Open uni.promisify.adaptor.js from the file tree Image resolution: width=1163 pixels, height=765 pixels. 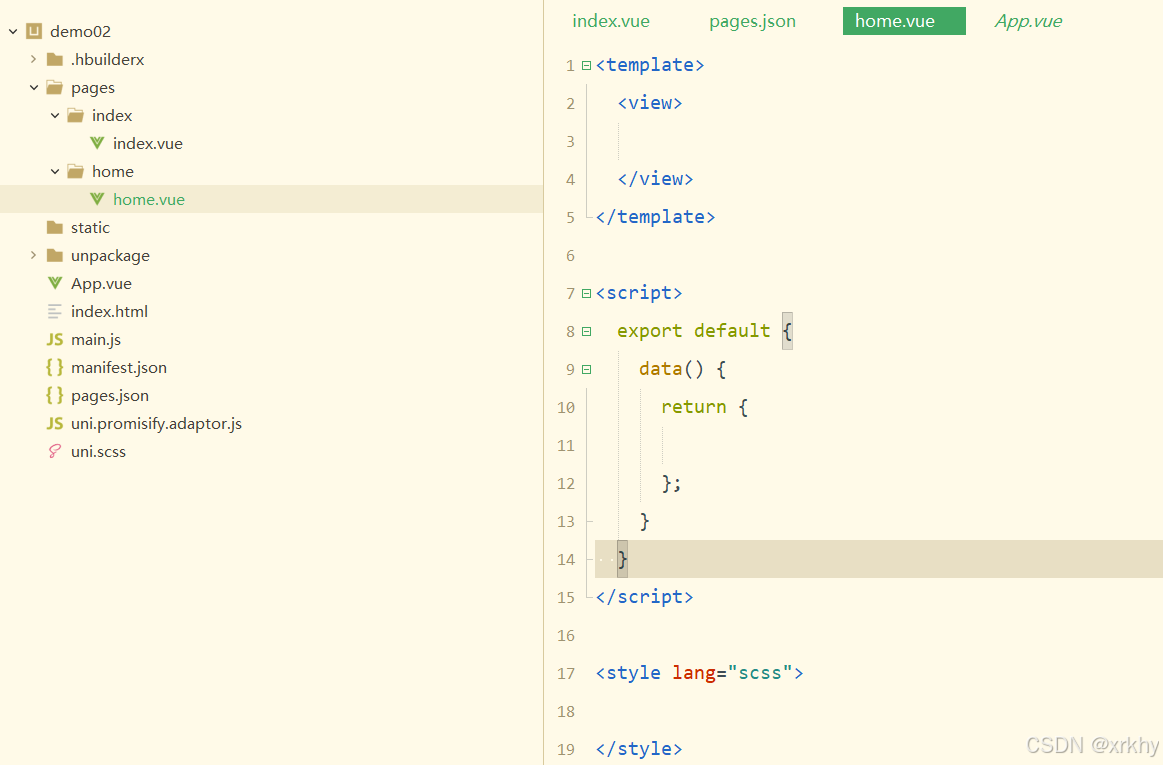pos(157,424)
